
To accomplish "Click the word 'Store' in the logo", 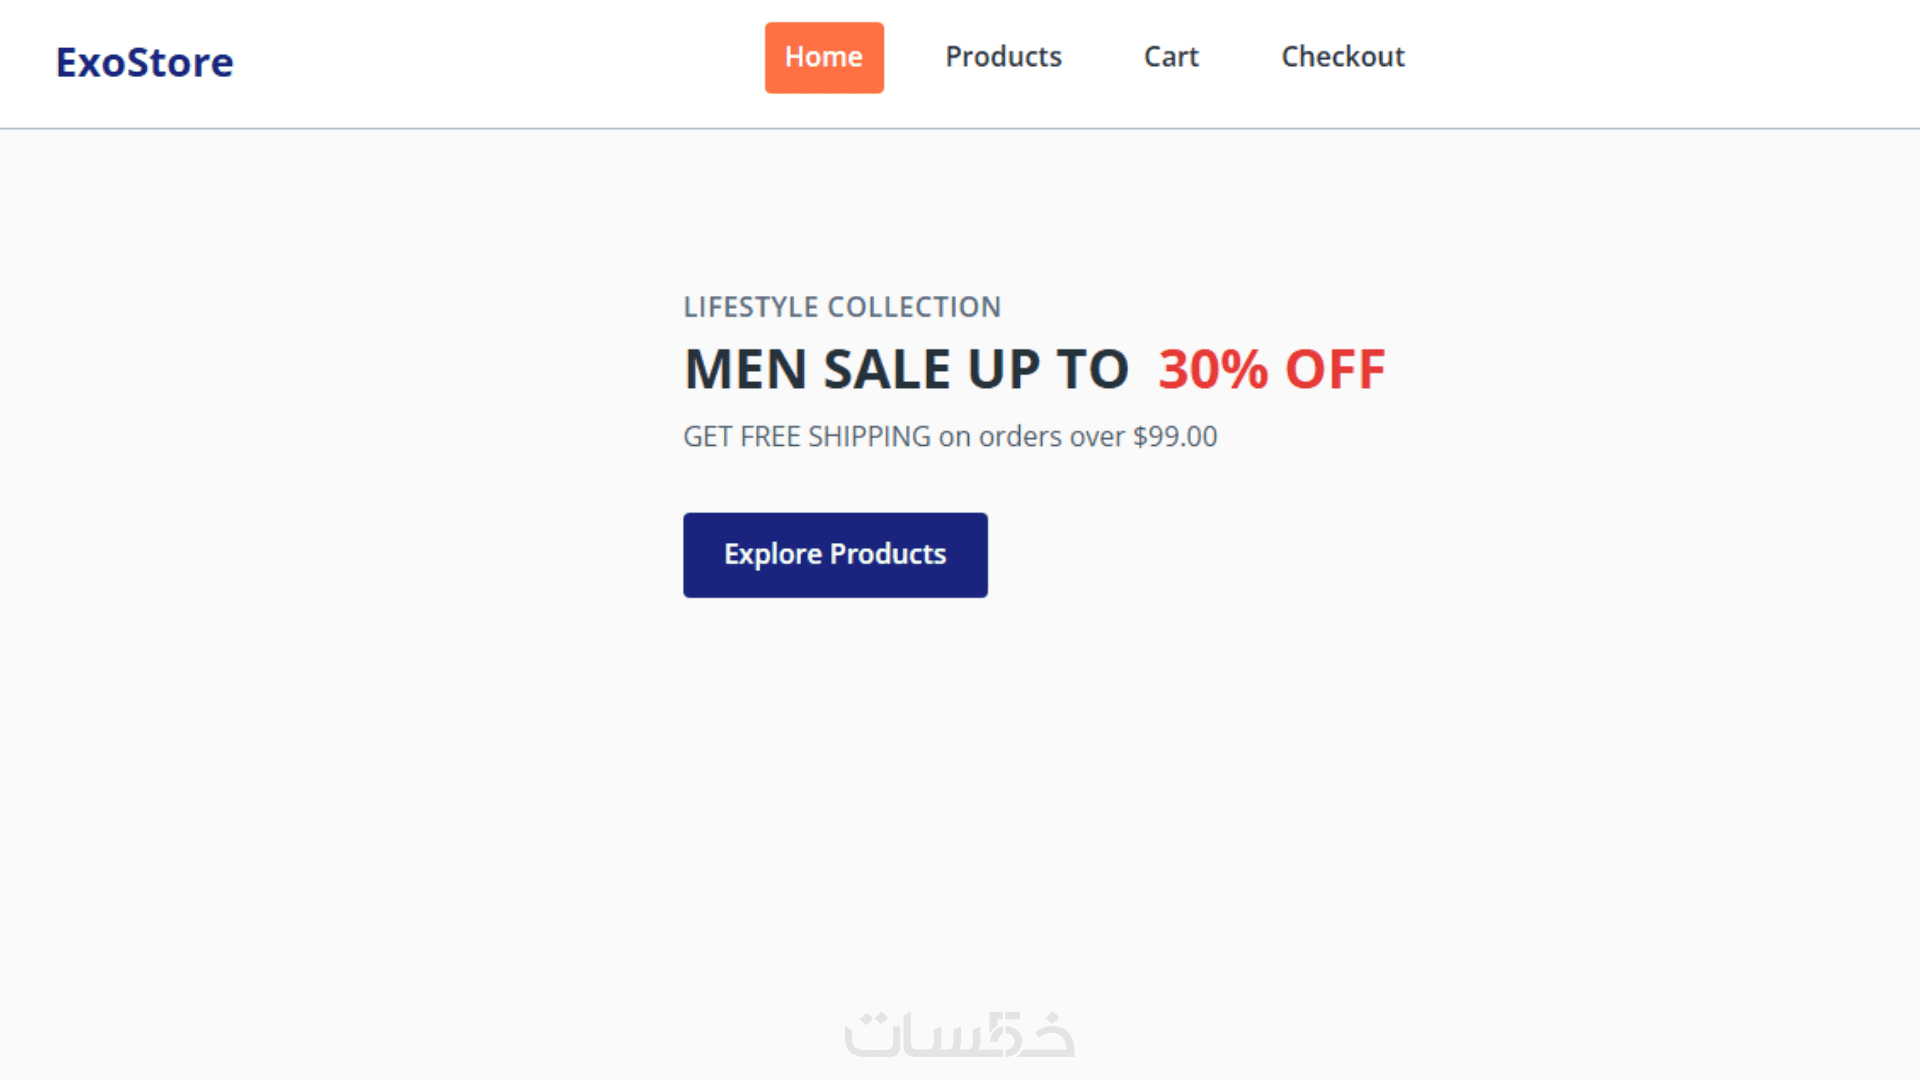I will coord(180,62).
